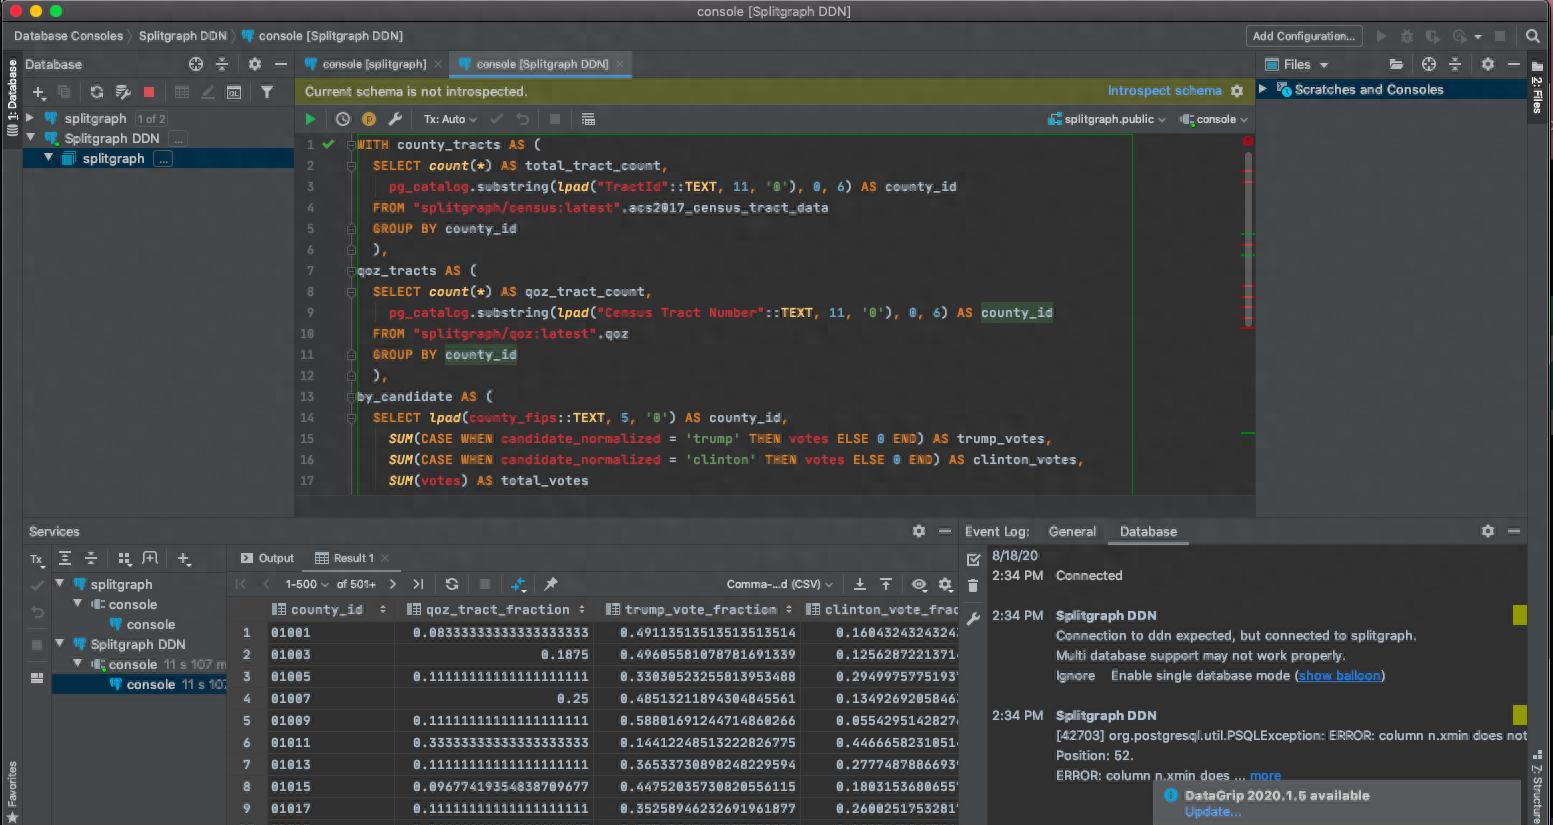Image resolution: width=1553 pixels, height=825 pixels.
Task: Open the Tx: Auto transaction mode dropdown
Action: [x=450, y=119]
